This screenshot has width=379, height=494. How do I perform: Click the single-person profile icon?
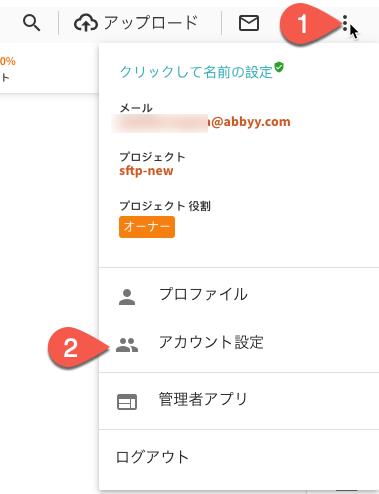[x=127, y=297]
